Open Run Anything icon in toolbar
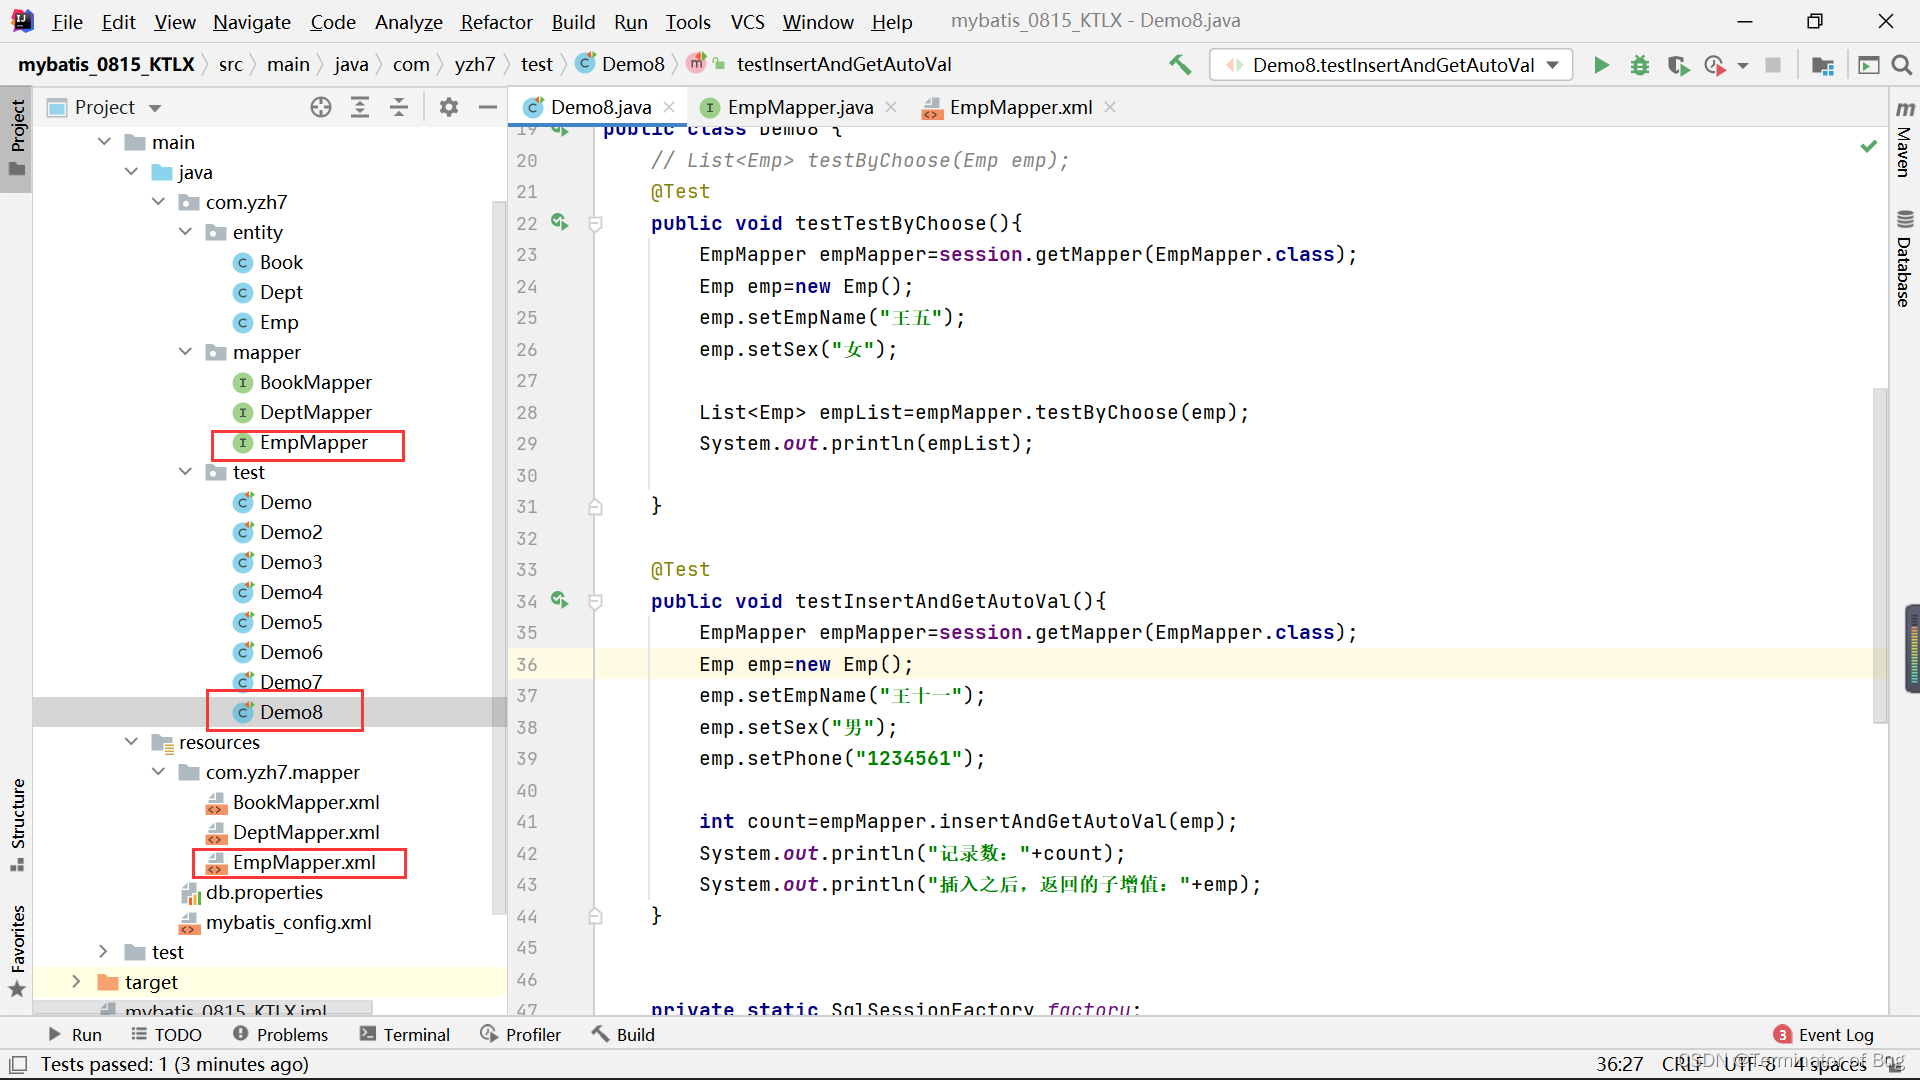 pos(1868,65)
